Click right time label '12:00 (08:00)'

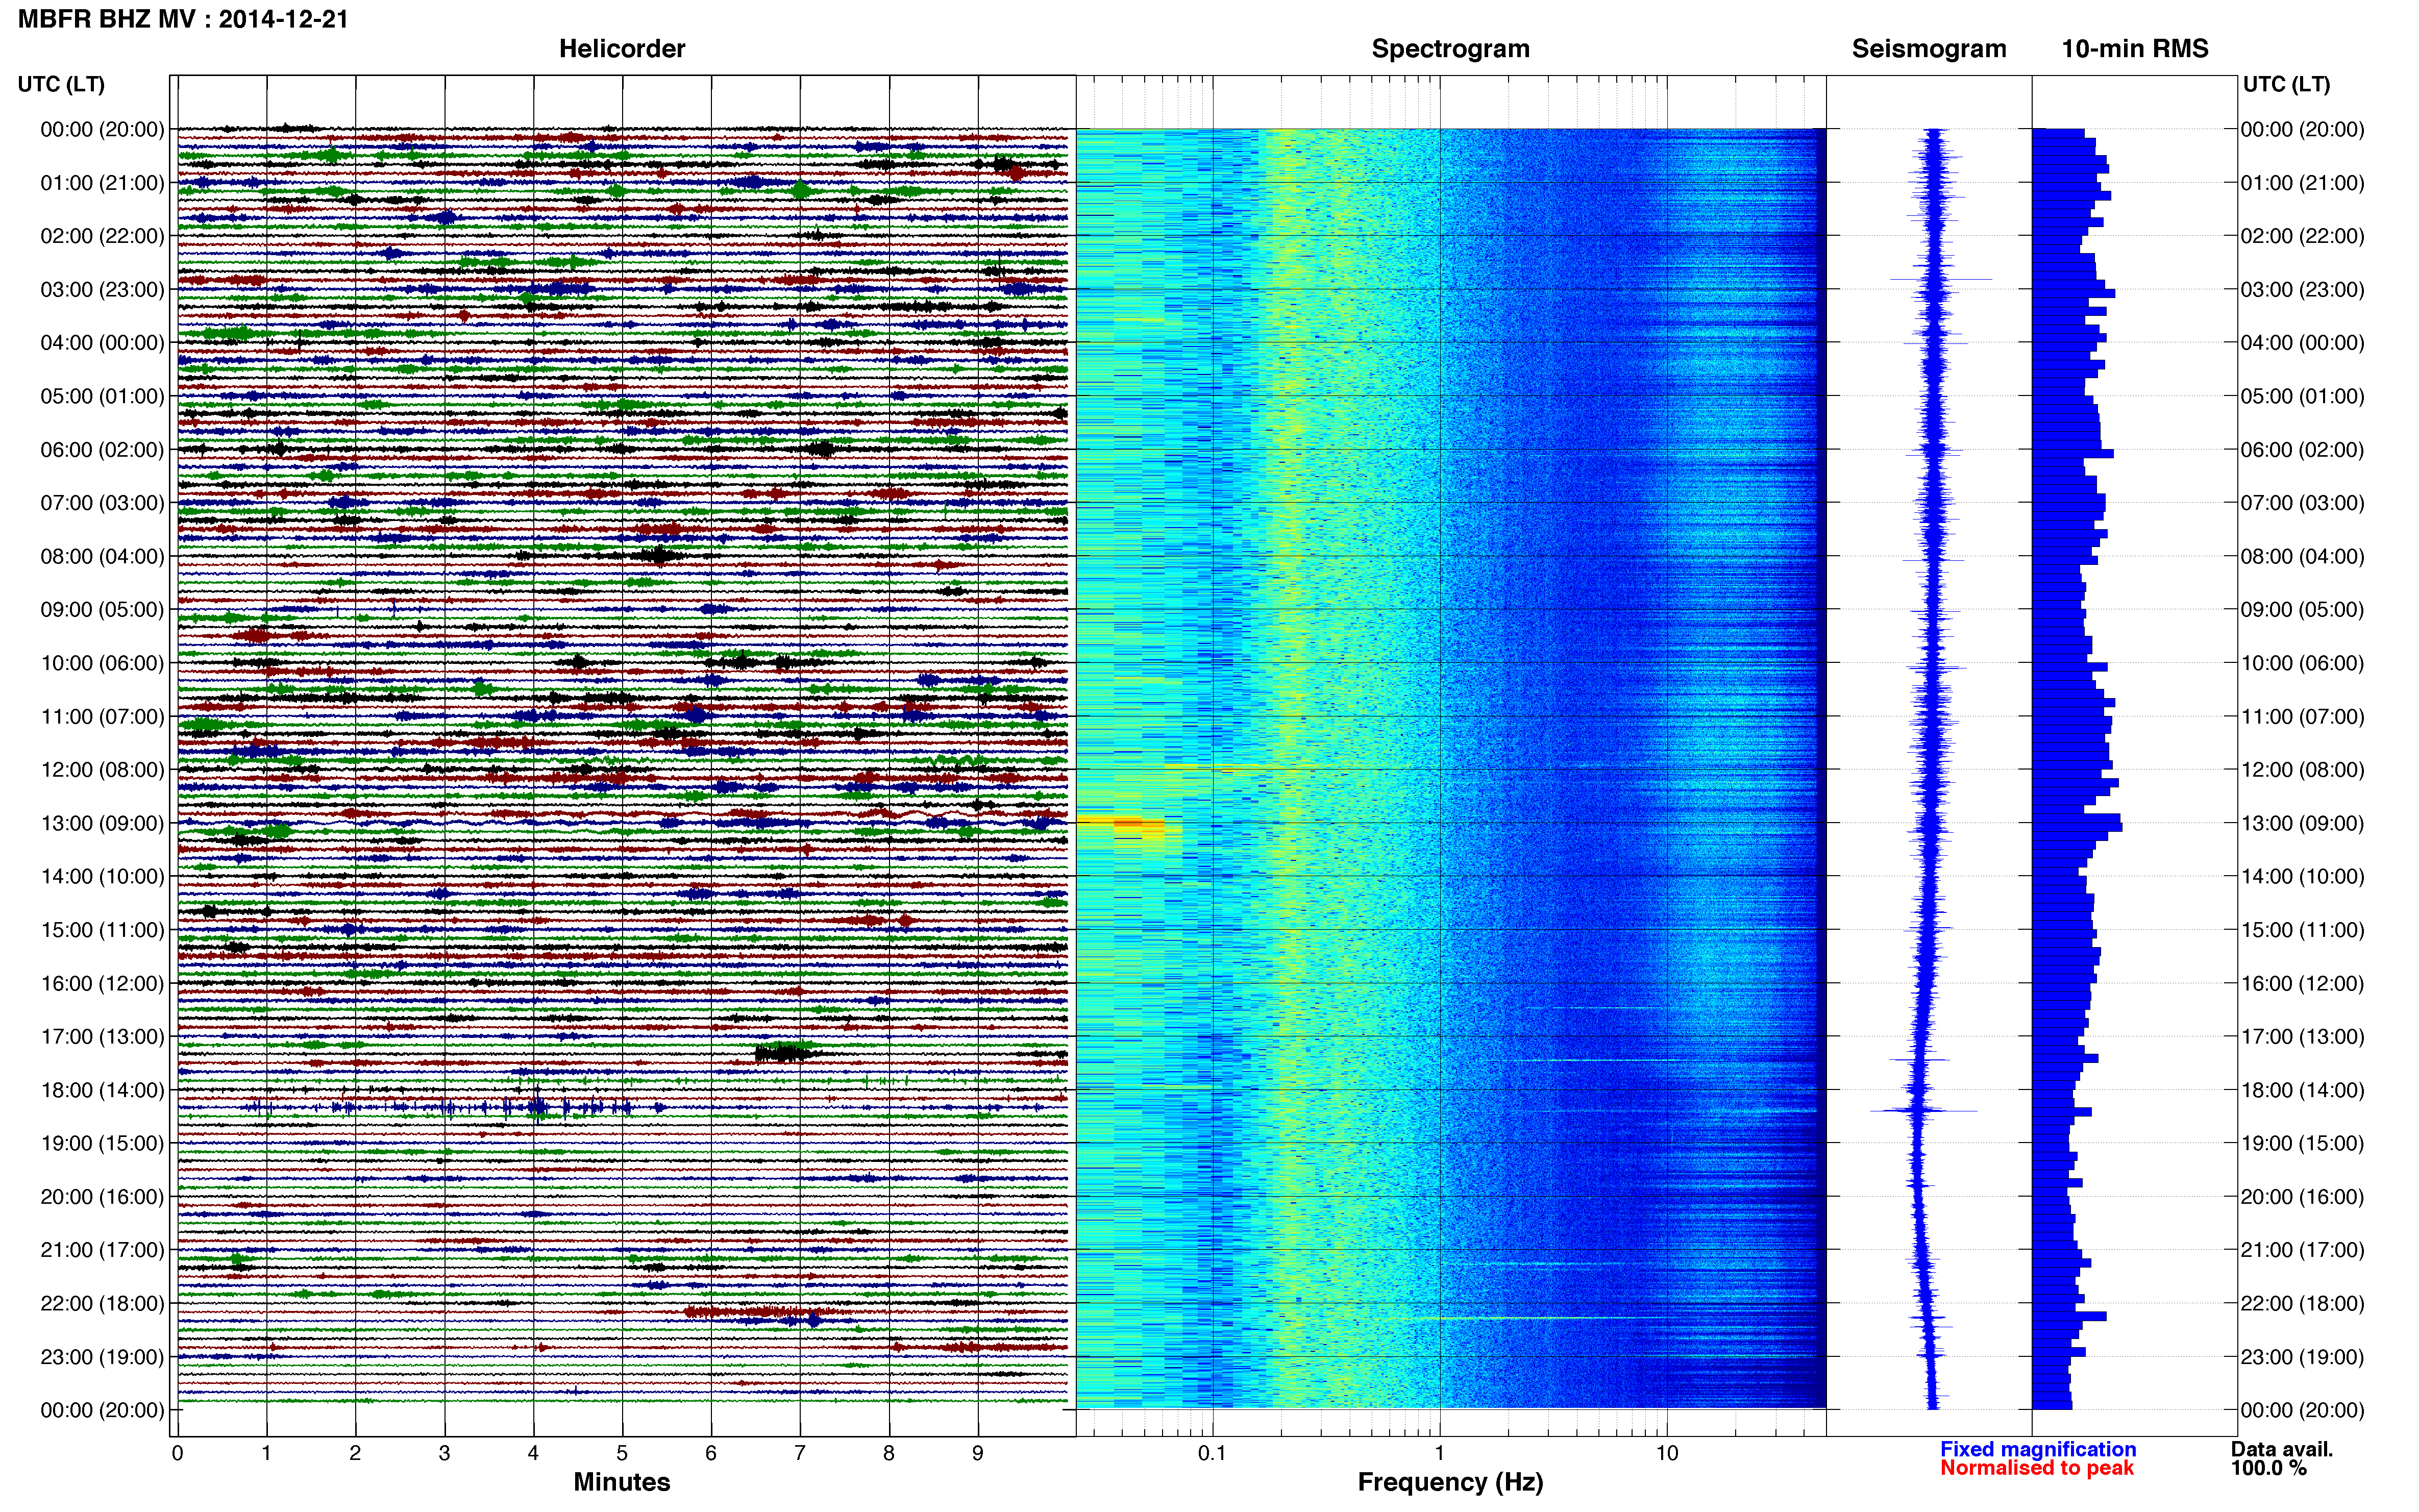point(2302,770)
